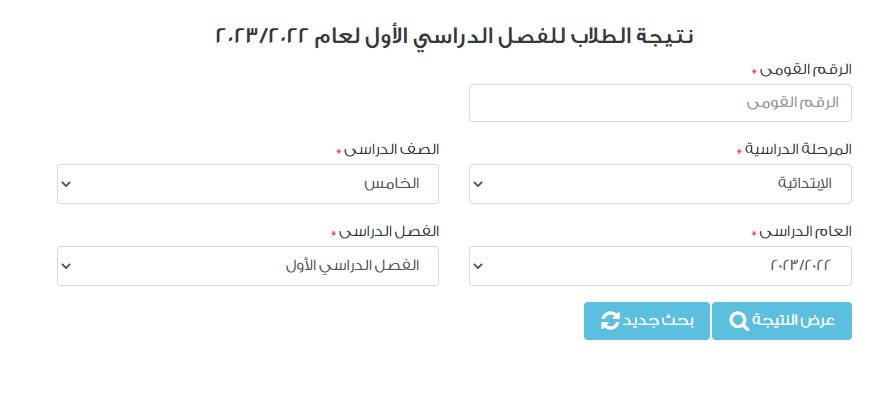The image size is (877, 407).
Task: Open the الفصل الدراسى dropdown showing الفصل الدراسي الأول
Action: [248, 266]
